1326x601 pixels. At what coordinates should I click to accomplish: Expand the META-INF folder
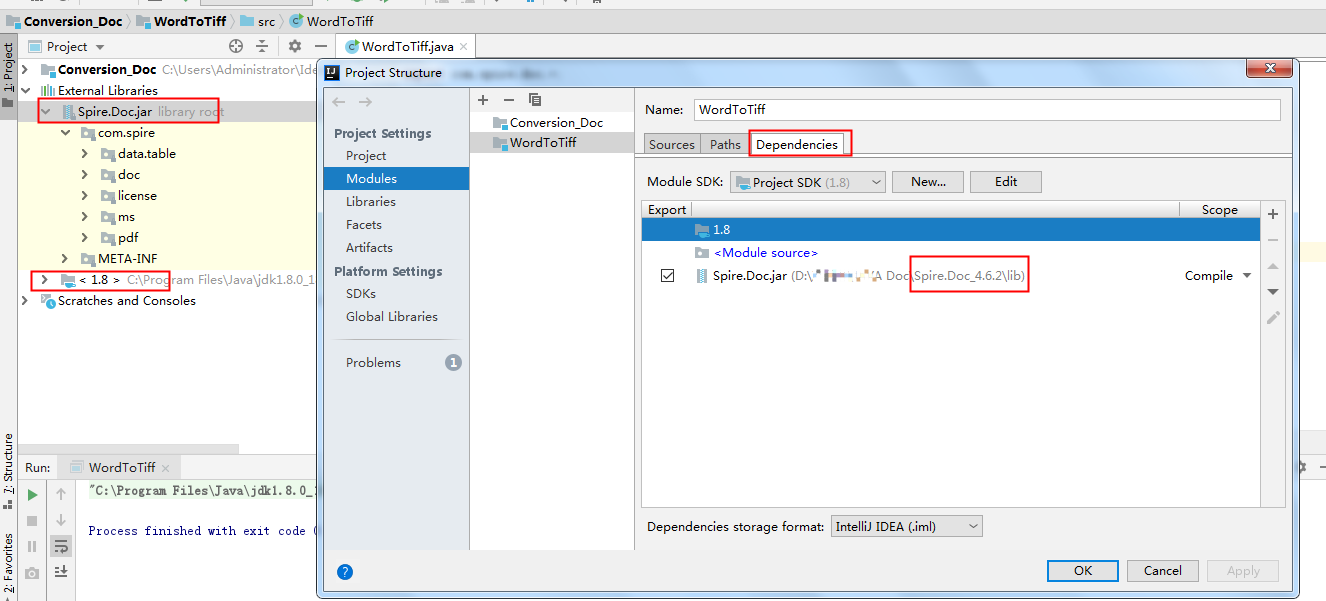coord(65,259)
